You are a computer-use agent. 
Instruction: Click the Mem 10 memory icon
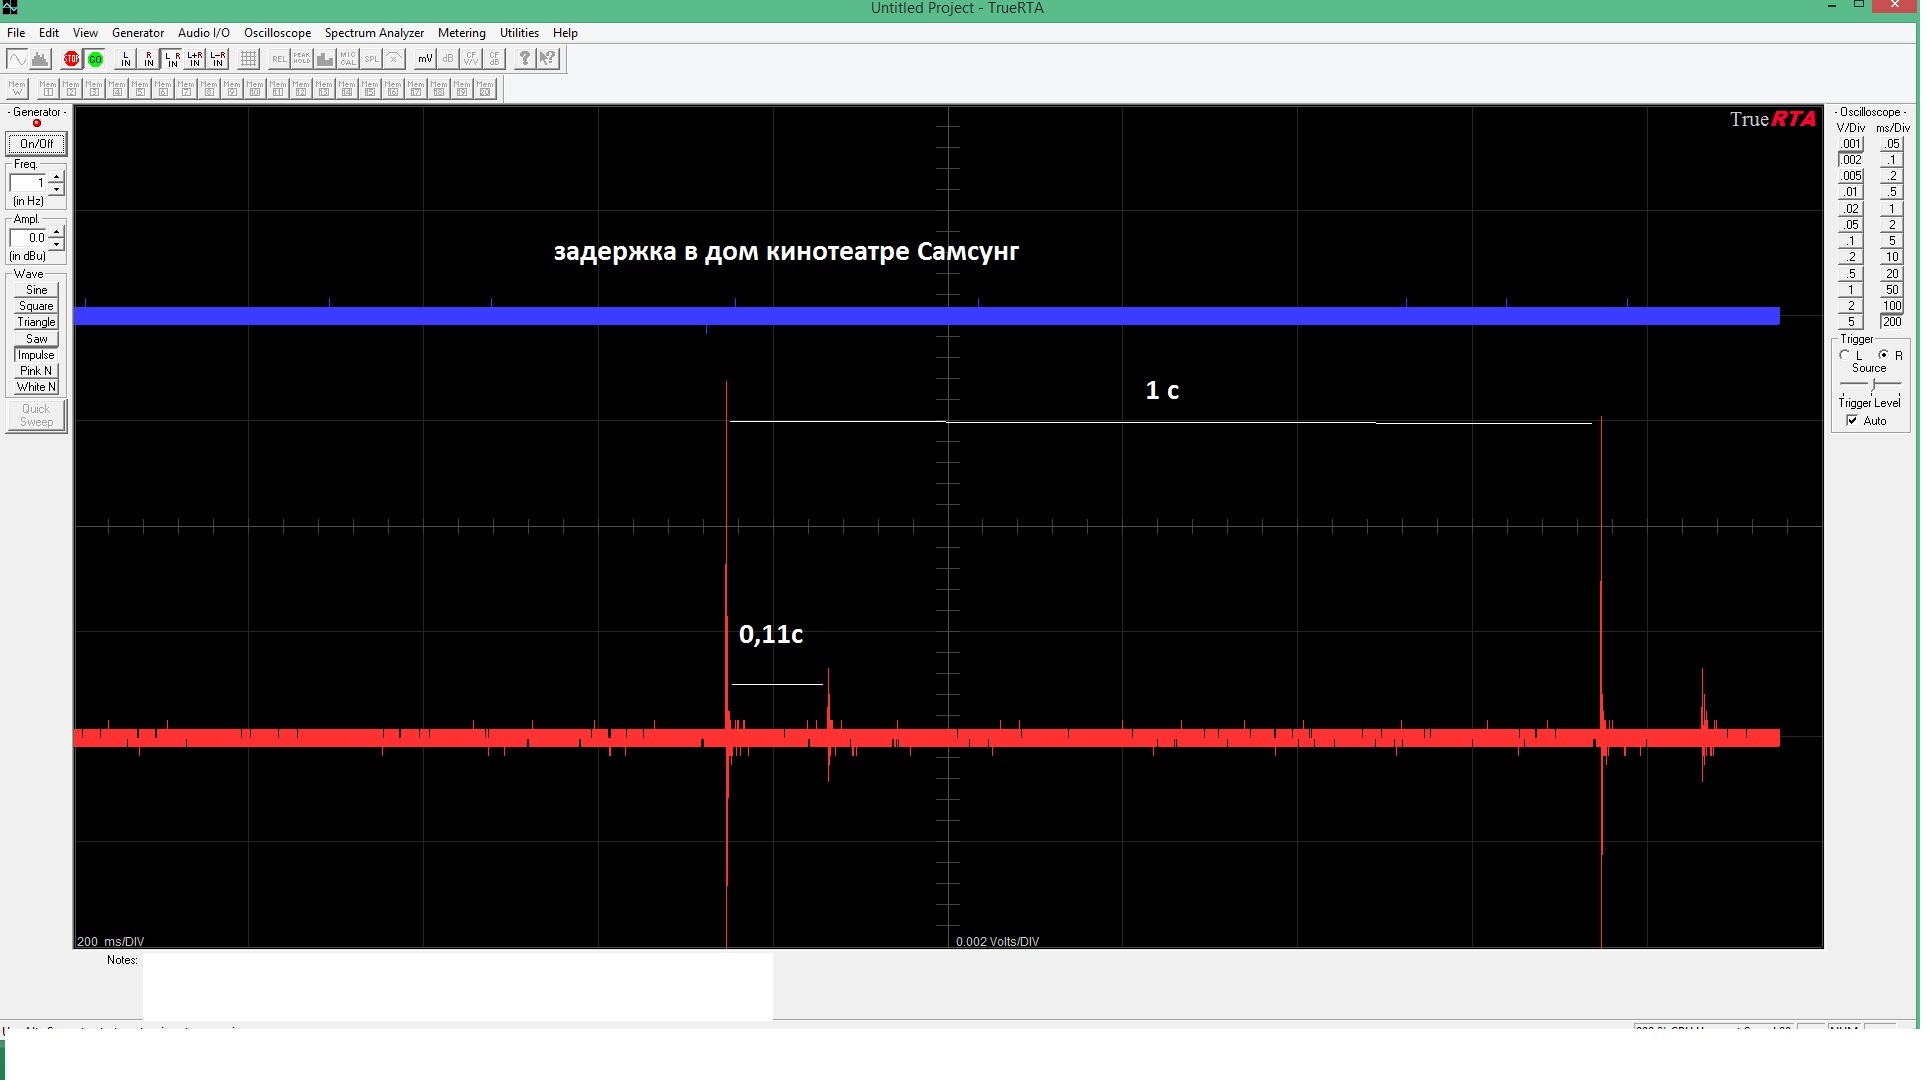coord(255,89)
